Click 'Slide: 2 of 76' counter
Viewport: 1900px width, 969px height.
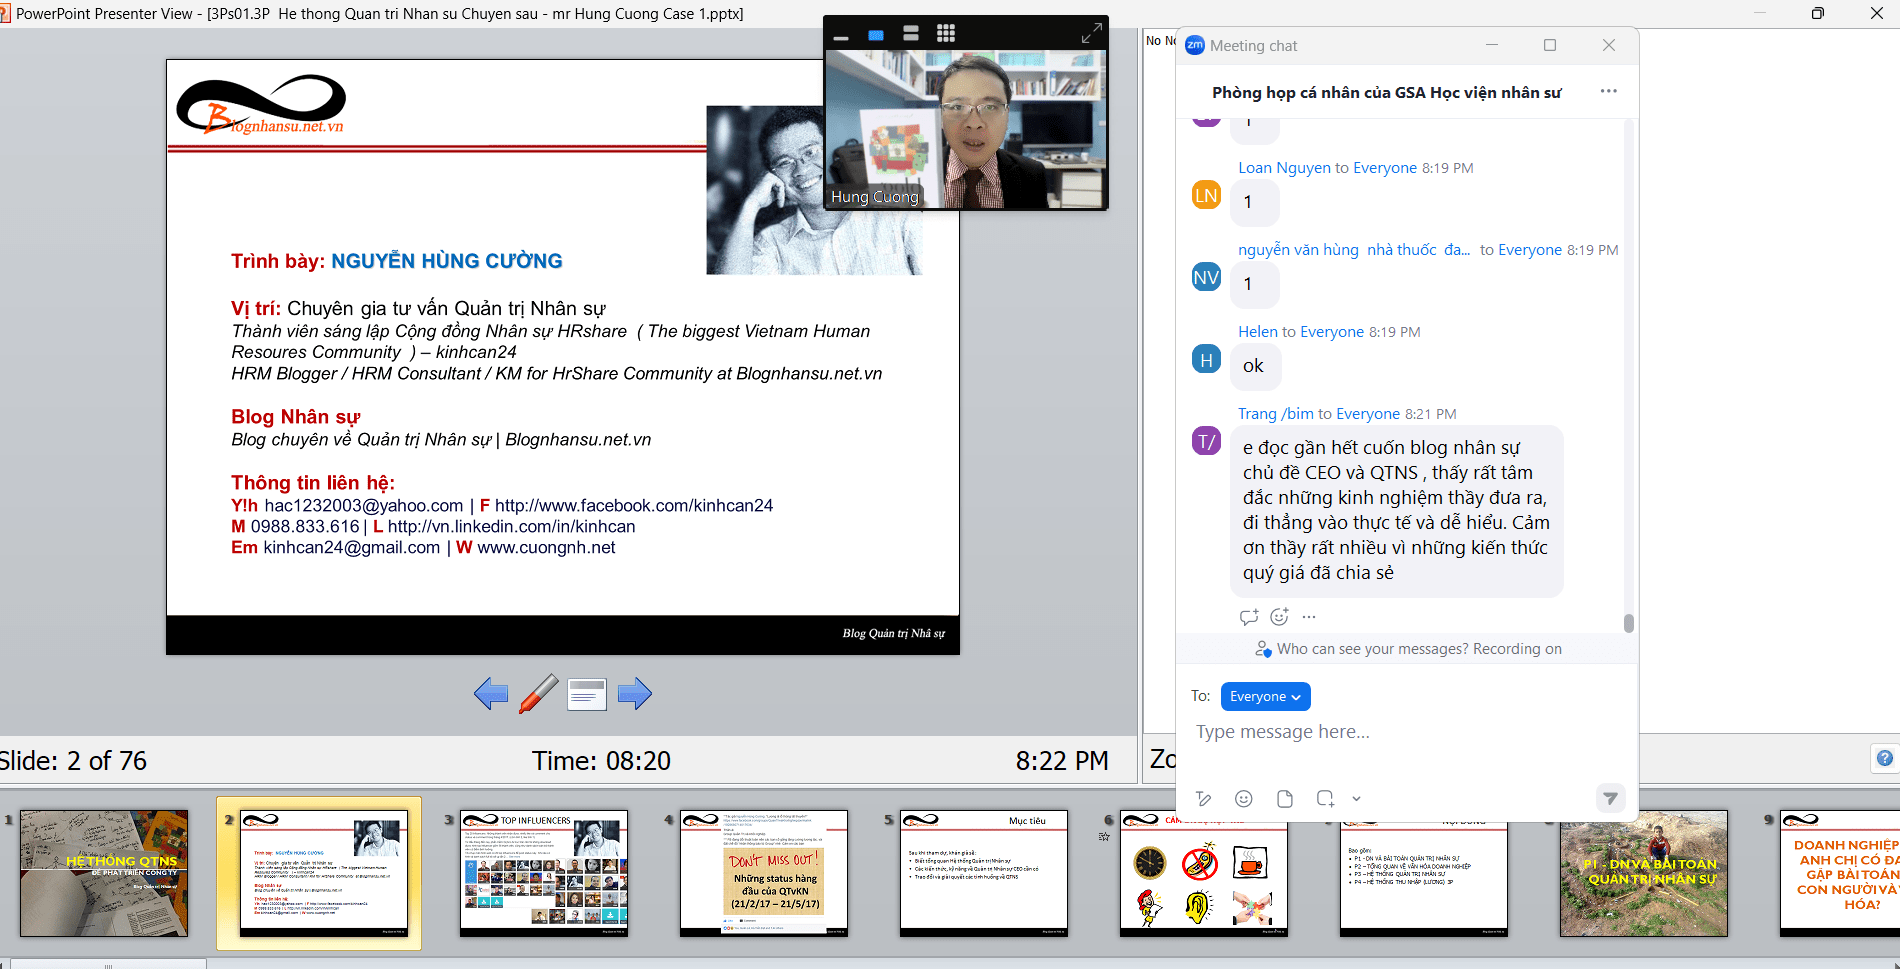tap(74, 761)
